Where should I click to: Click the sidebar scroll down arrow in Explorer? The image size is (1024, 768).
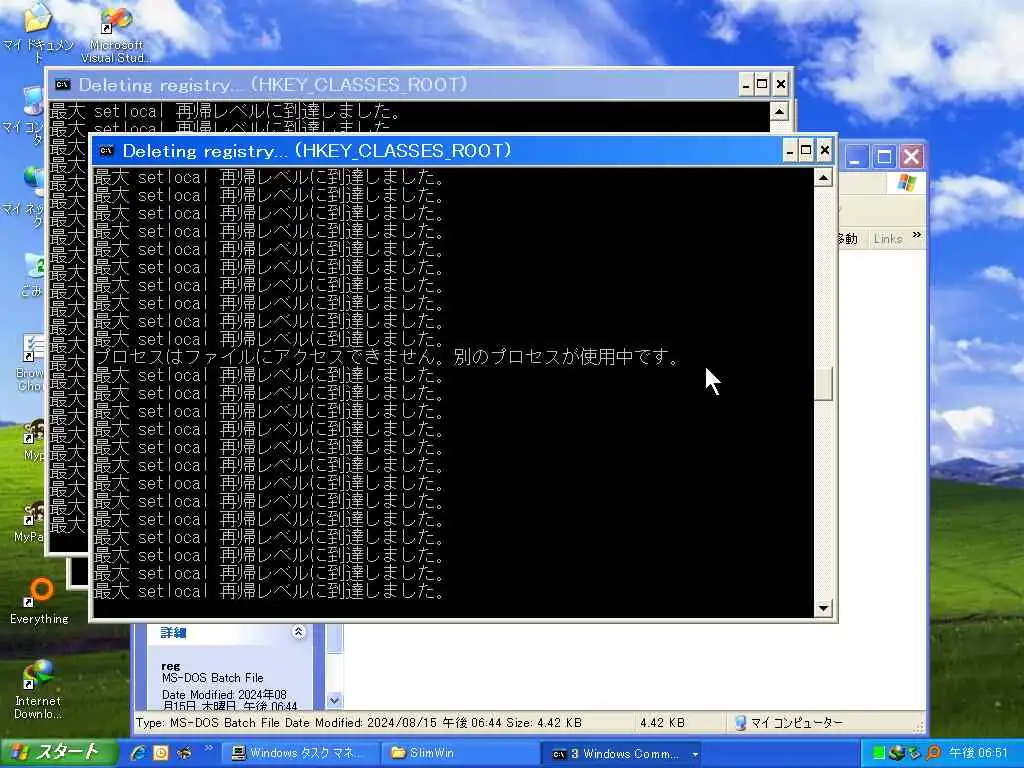[334, 701]
